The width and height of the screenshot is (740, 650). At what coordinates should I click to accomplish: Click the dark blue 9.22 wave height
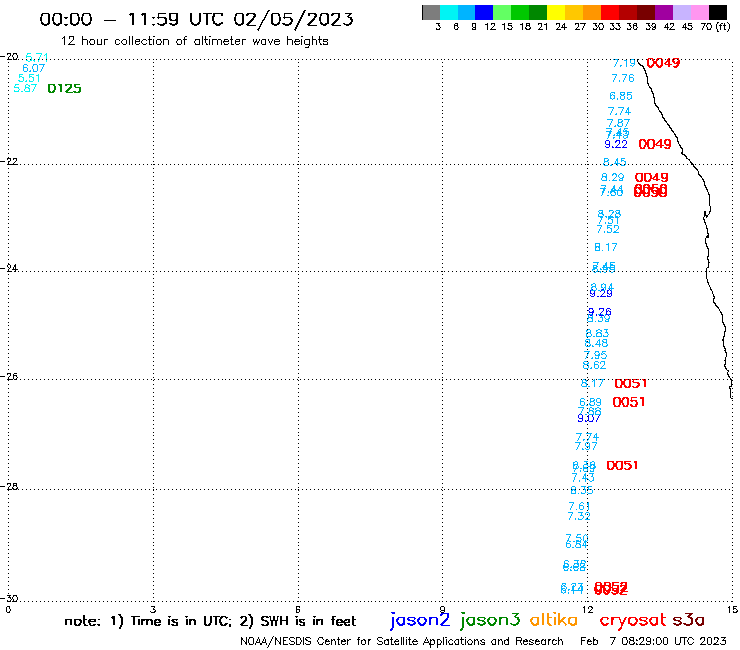pos(616,144)
